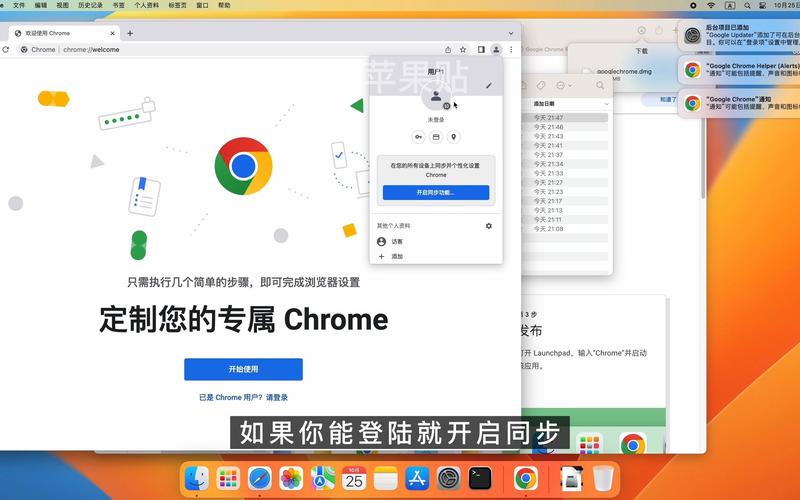The image size is (800, 500).
Task: Open Photos from the Dock
Action: [291, 479]
